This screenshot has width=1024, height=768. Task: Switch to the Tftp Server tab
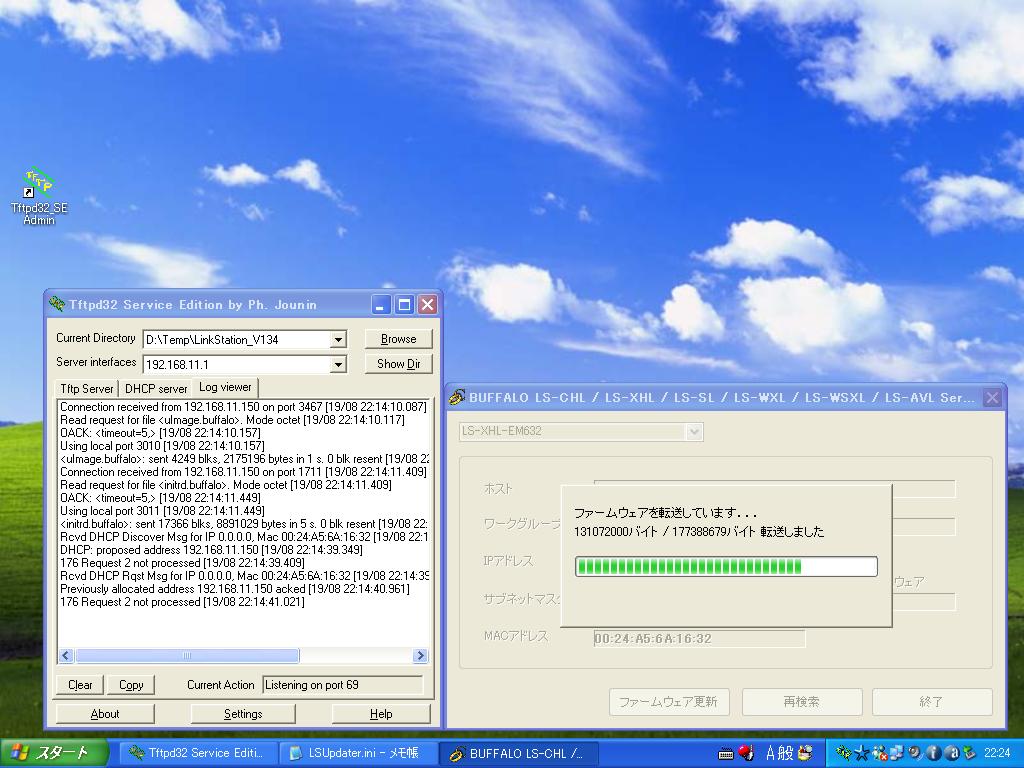87,389
